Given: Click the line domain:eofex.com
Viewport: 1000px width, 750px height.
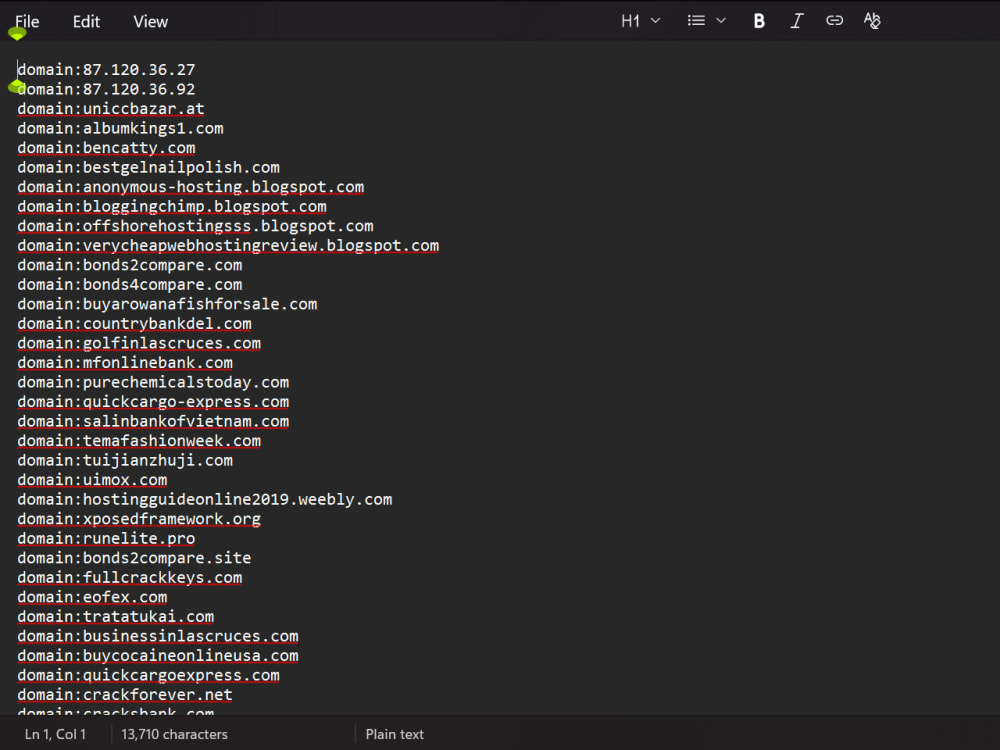Looking at the screenshot, I should coord(92,598).
